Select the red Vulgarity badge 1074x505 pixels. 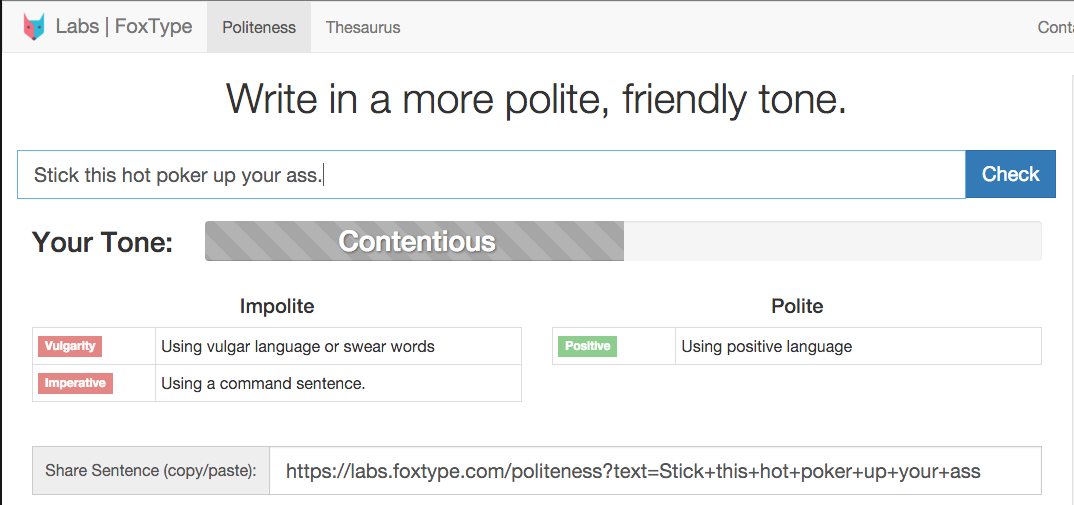[70, 346]
